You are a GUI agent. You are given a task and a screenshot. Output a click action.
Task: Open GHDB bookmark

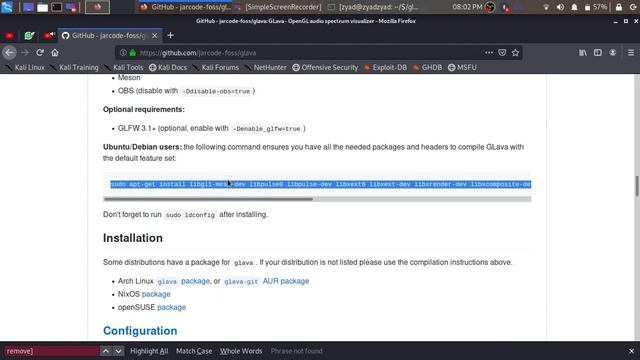(427, 67)
